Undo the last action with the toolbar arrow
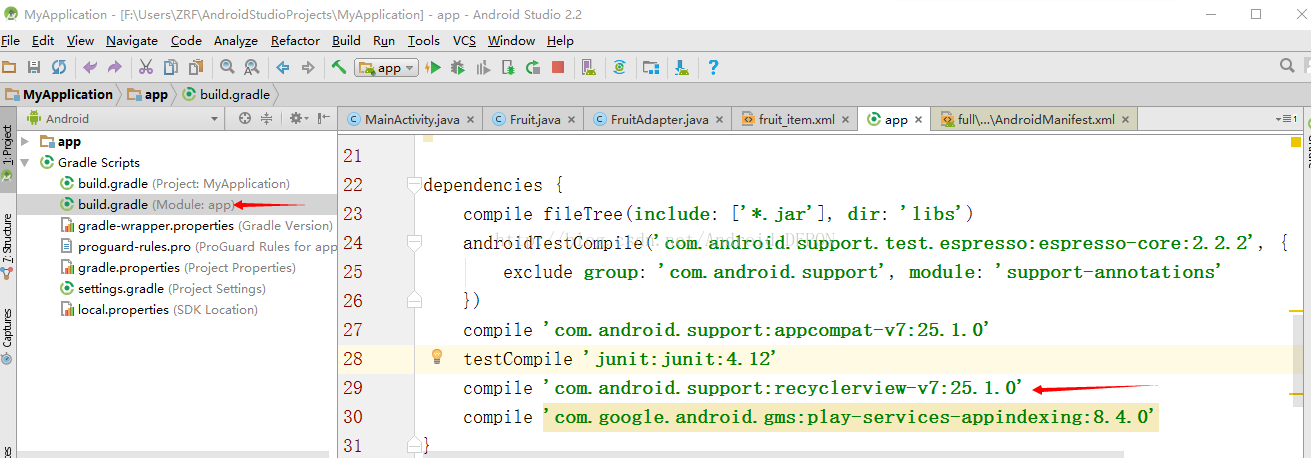1311x458 pixels. tap(90, 68)
